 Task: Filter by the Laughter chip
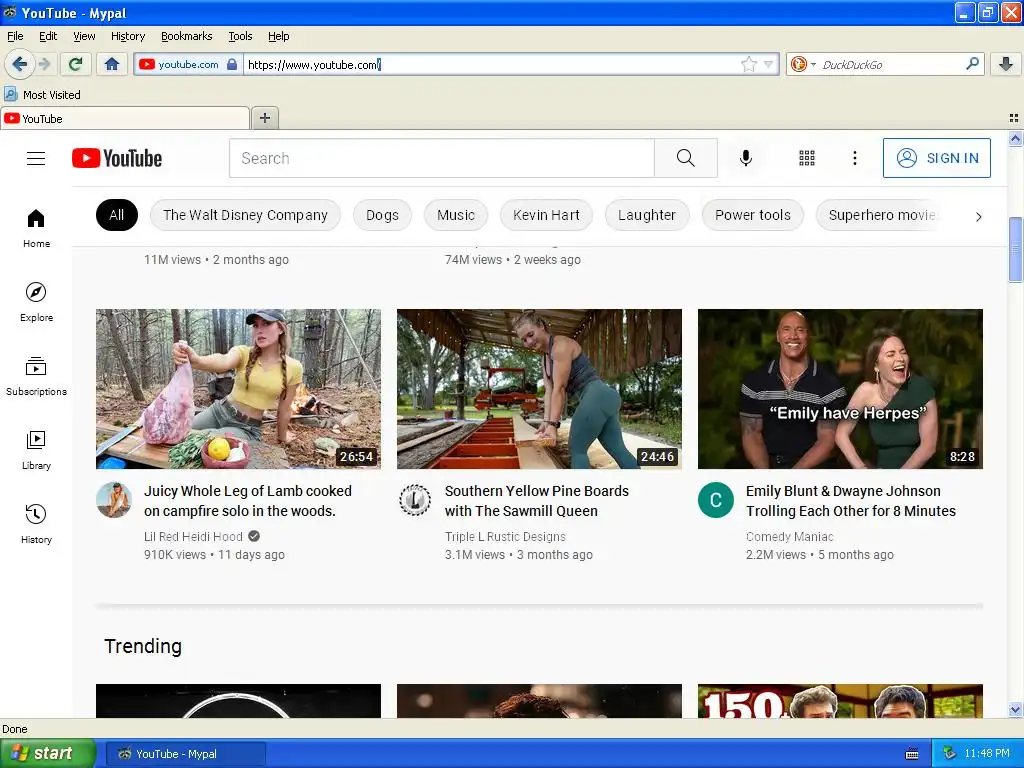click(647, 215)
